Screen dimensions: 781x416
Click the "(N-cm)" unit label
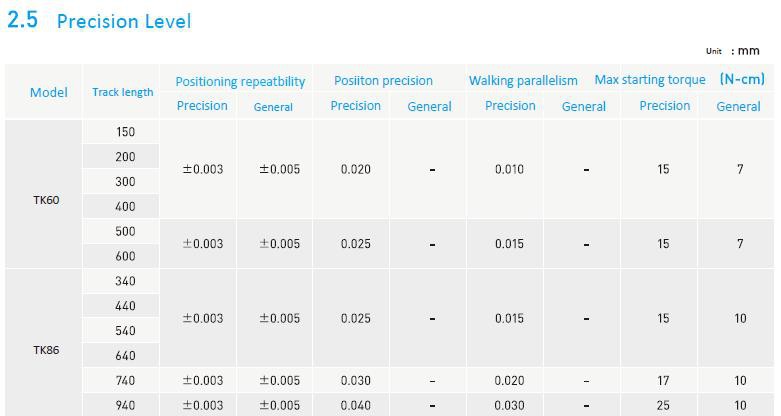click(742, 79)
